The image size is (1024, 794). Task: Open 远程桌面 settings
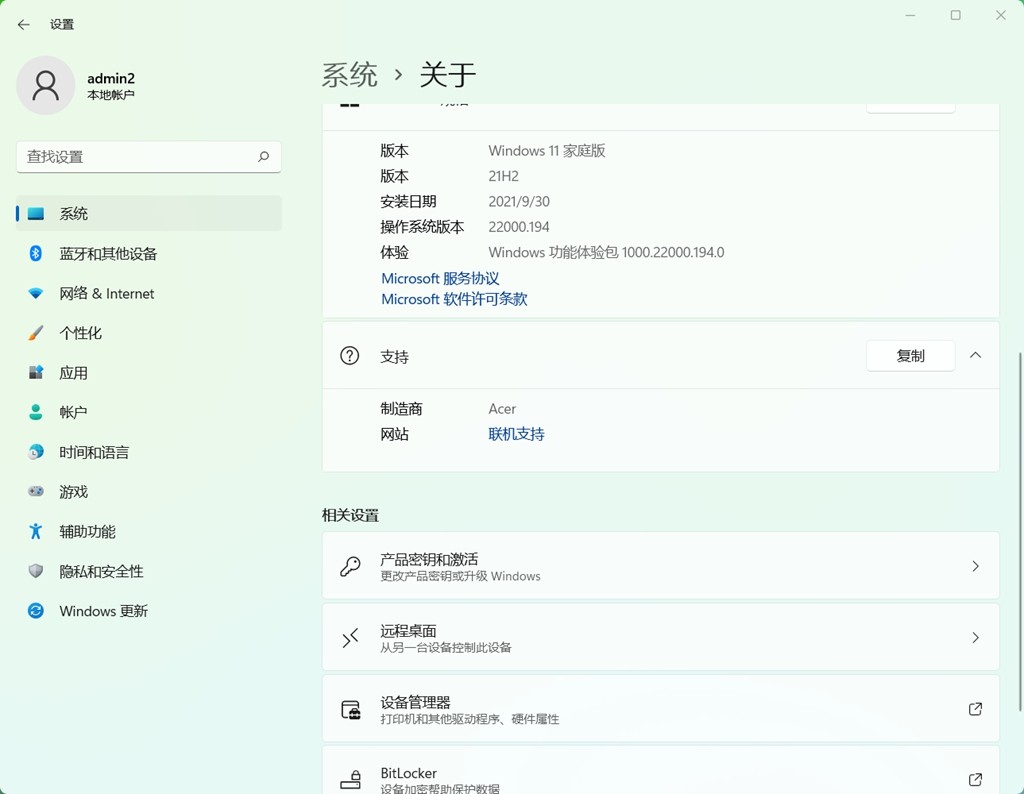(x=660, y=637)
